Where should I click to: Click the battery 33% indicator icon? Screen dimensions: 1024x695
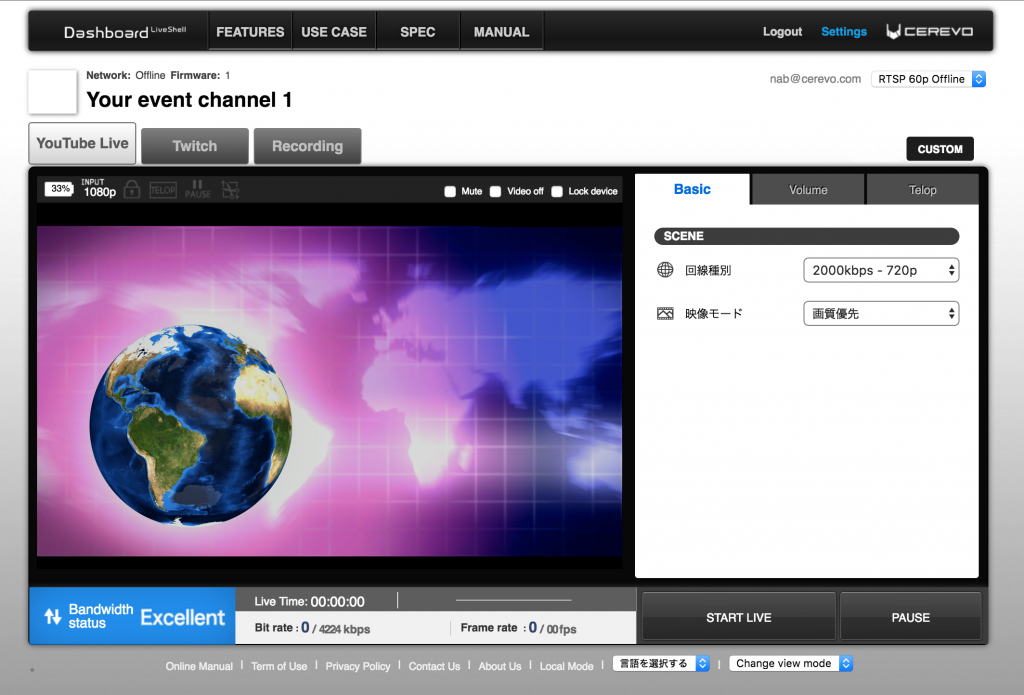point(59,189)
